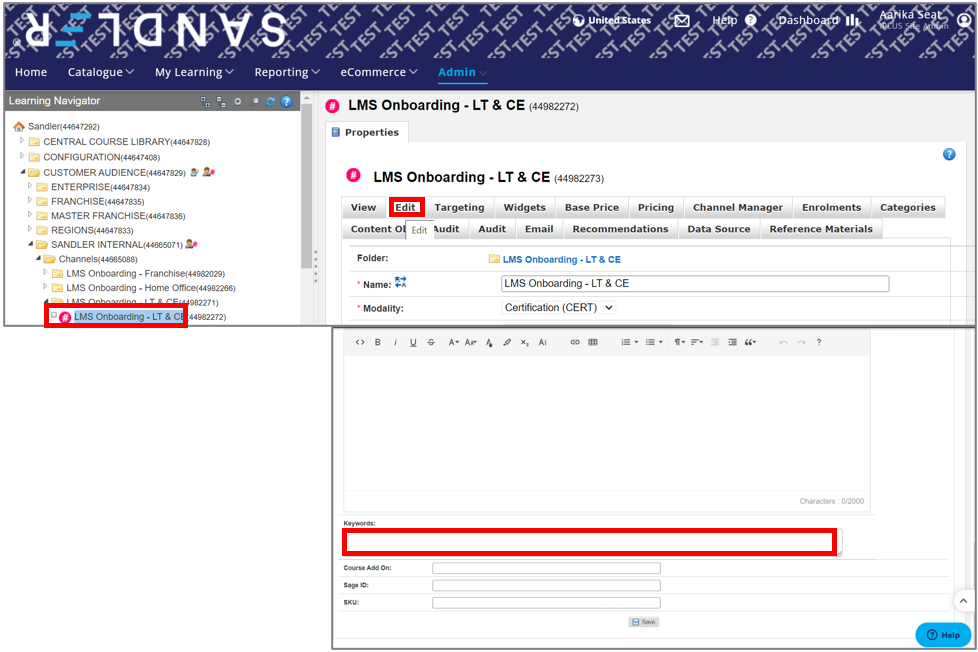Image resolution: width=978 pixels, height=652 pixels.
Task: Collapse the CUSTOMER AUDIENCE folder
Action: [x=22, y=172]
